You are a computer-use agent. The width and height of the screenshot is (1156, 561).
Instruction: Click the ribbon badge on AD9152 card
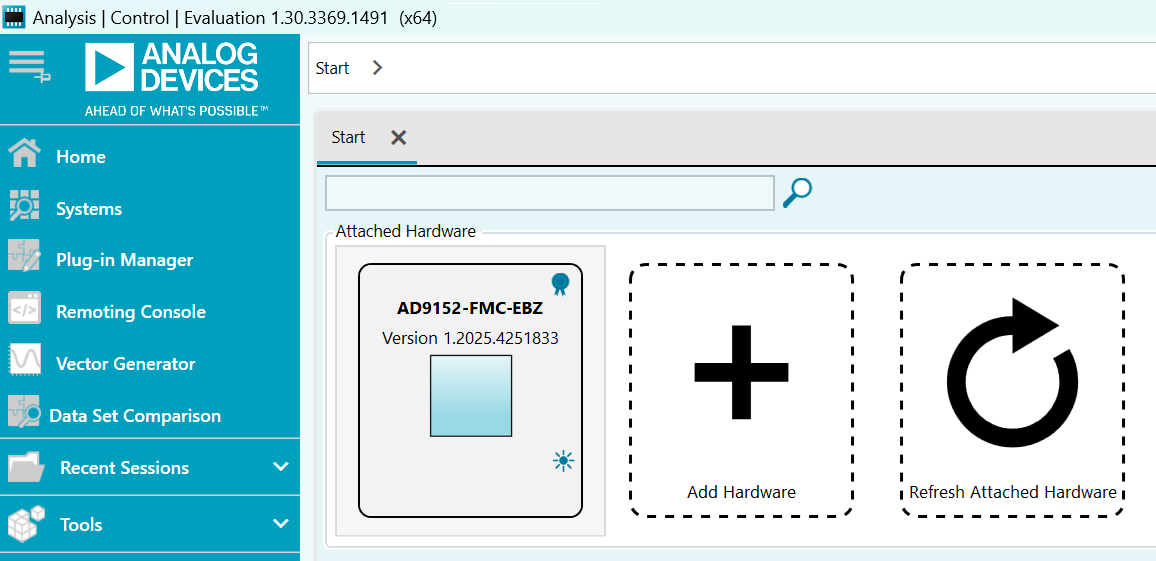[561, 284]
